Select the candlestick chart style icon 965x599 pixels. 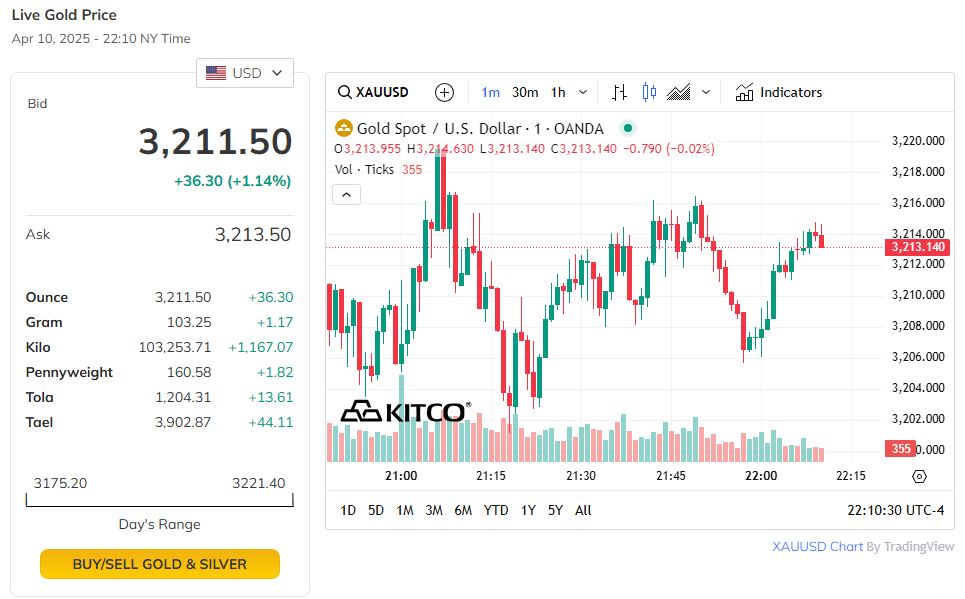pos(649,93)
